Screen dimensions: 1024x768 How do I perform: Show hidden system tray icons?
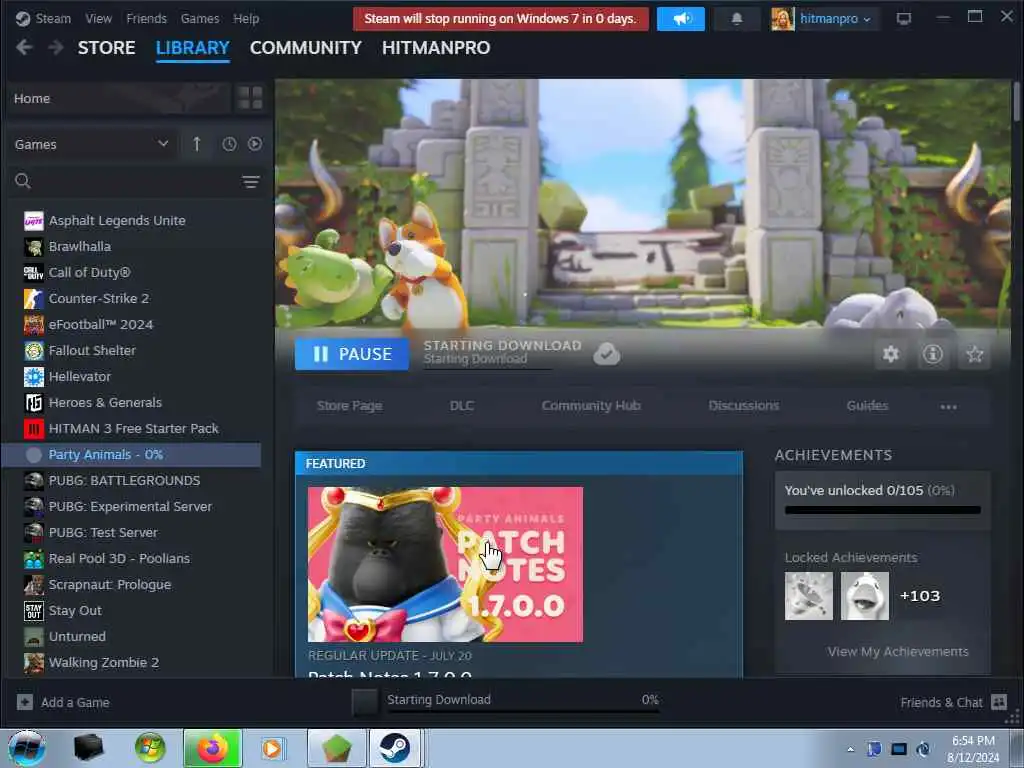point(850,749)
